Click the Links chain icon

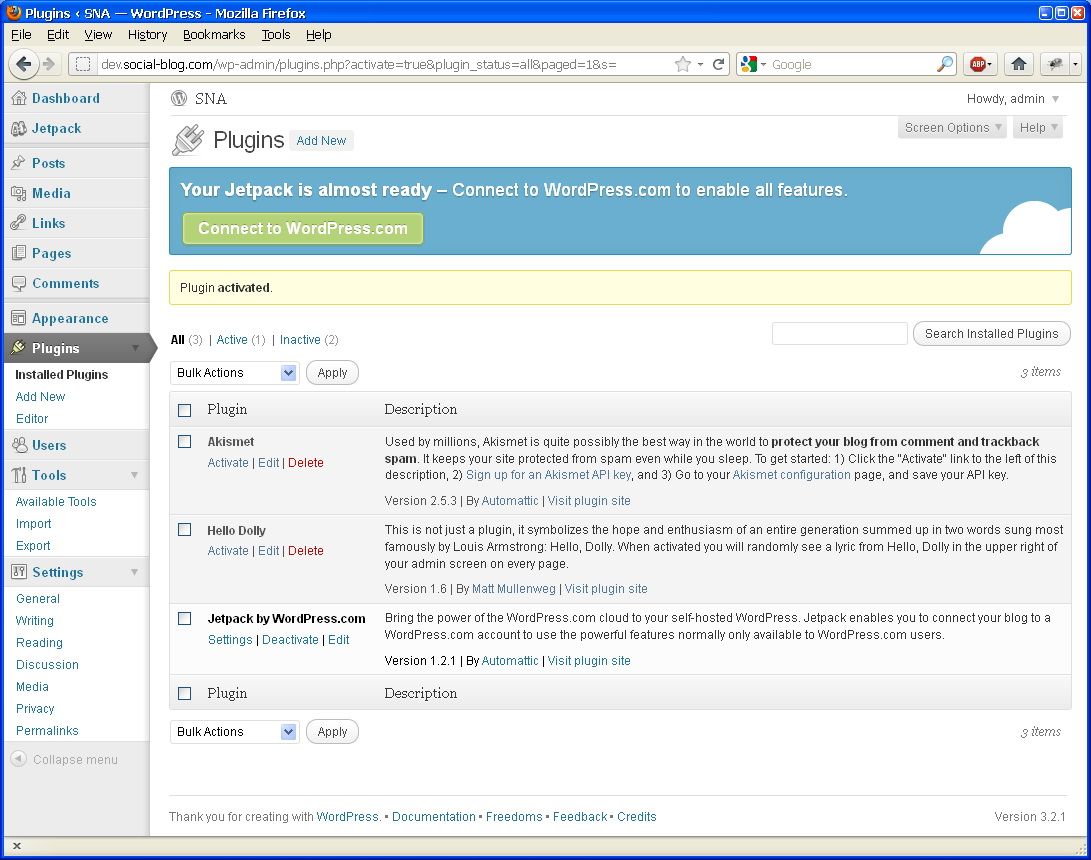(x=19, y=223)
